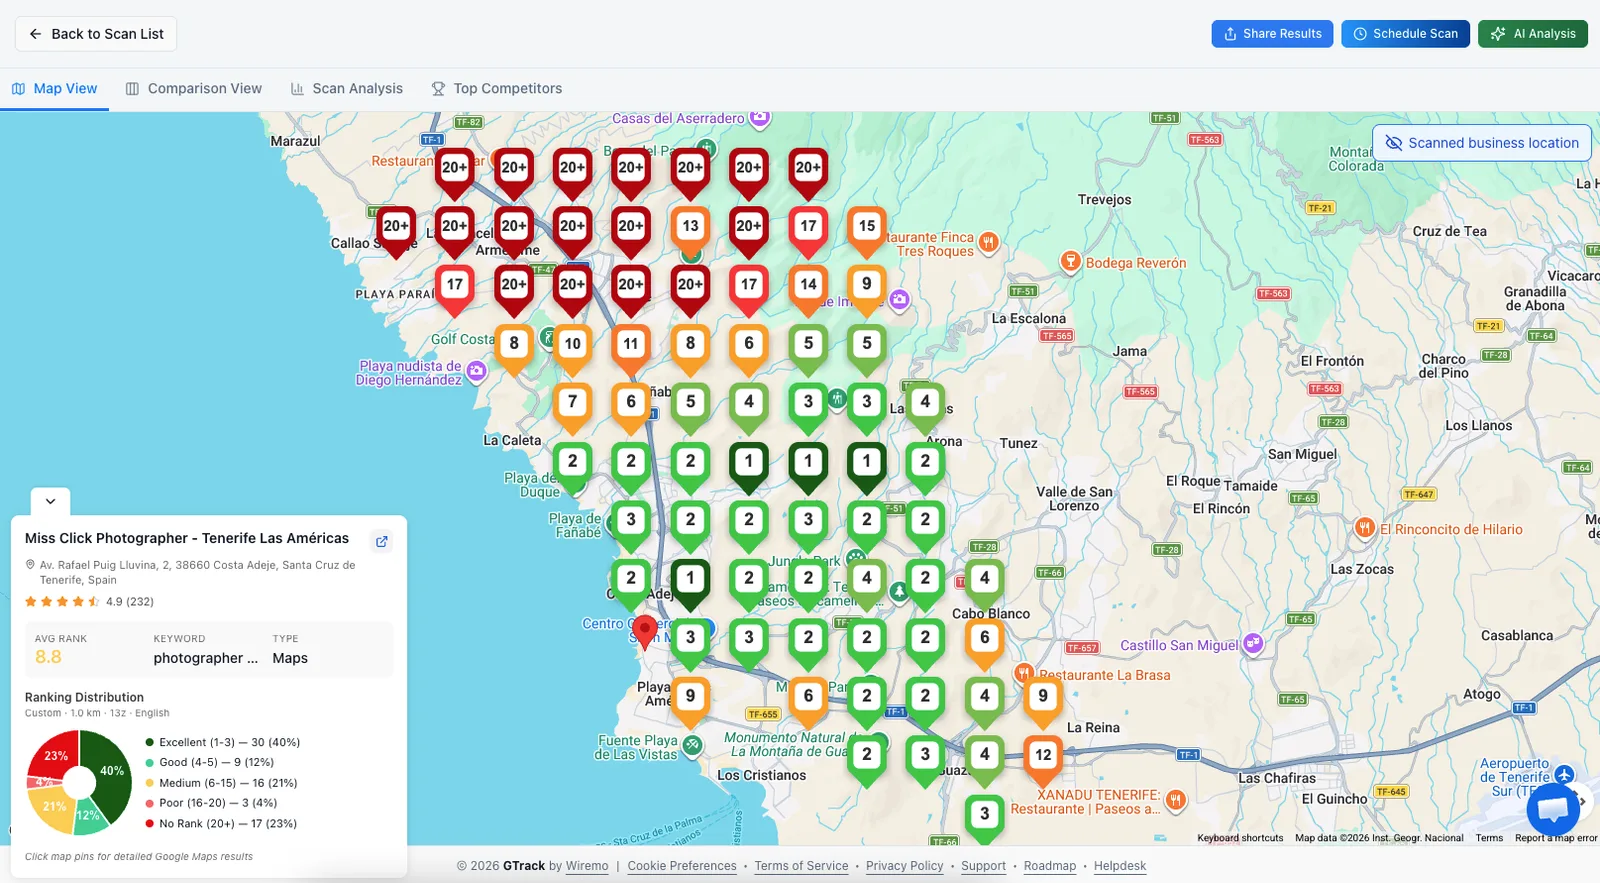Click the rank 15 map pin
Screen dimensions: 1600x883
[x=867, y=230]
